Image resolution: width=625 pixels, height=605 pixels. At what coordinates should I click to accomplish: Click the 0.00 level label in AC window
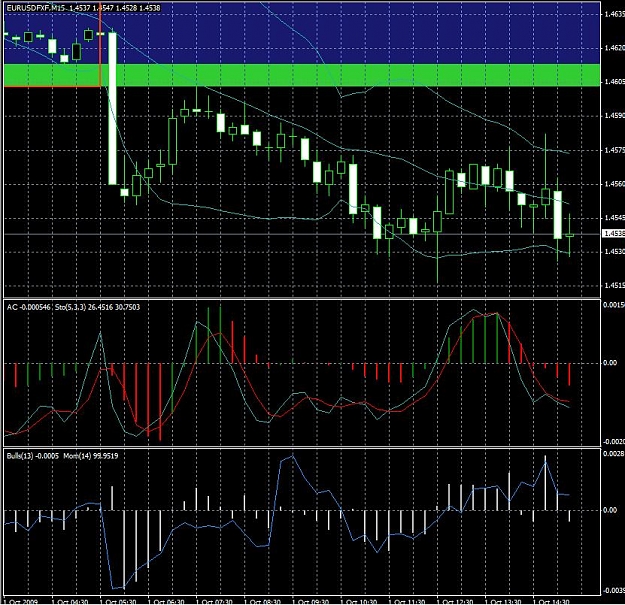tap(610, 363)
